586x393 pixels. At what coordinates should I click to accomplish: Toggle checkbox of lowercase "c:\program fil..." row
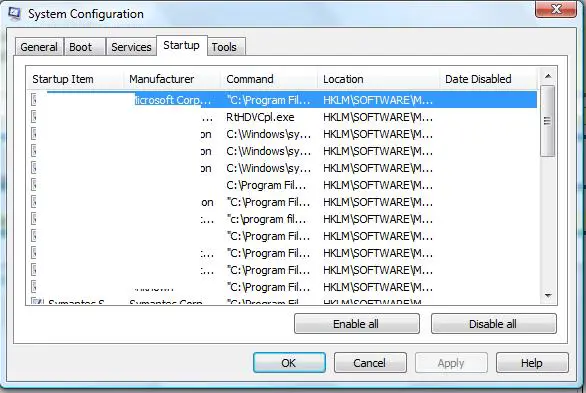34,219
